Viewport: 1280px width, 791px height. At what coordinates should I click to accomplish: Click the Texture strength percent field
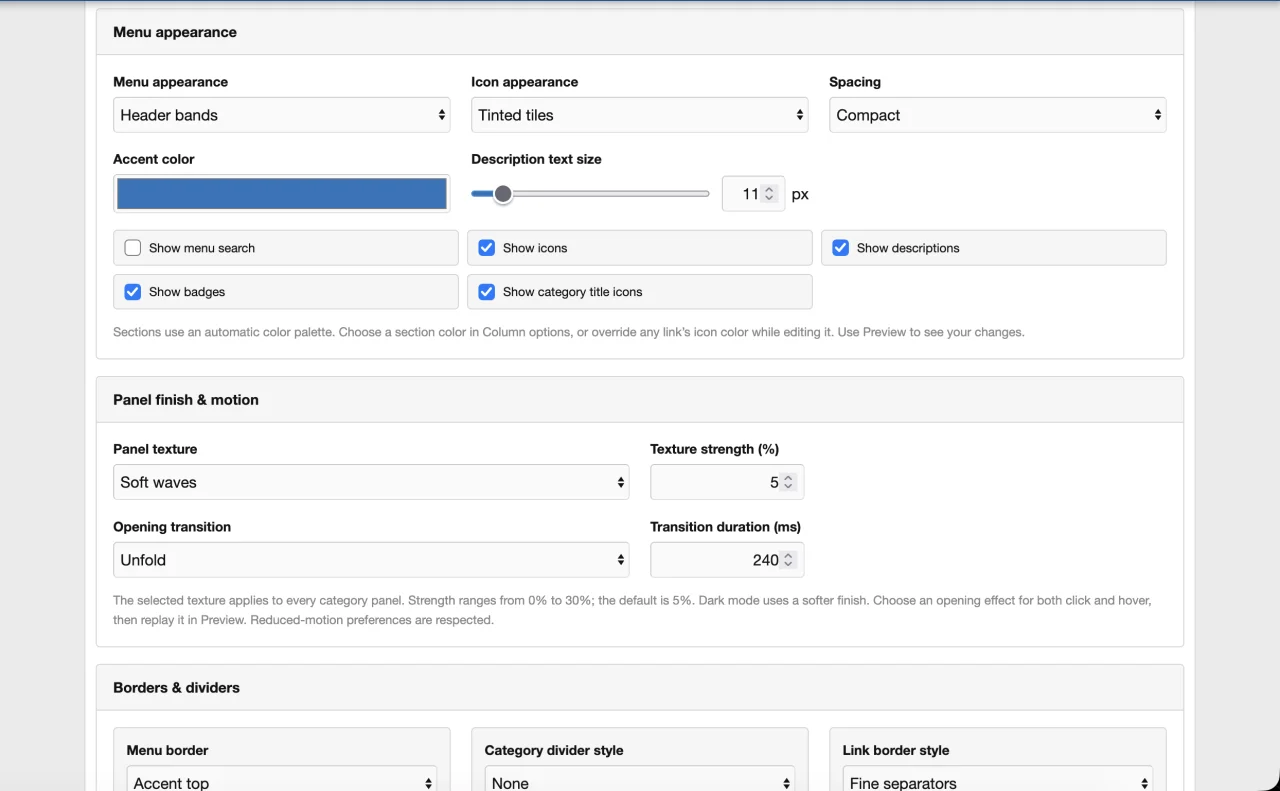click(727, 482)
